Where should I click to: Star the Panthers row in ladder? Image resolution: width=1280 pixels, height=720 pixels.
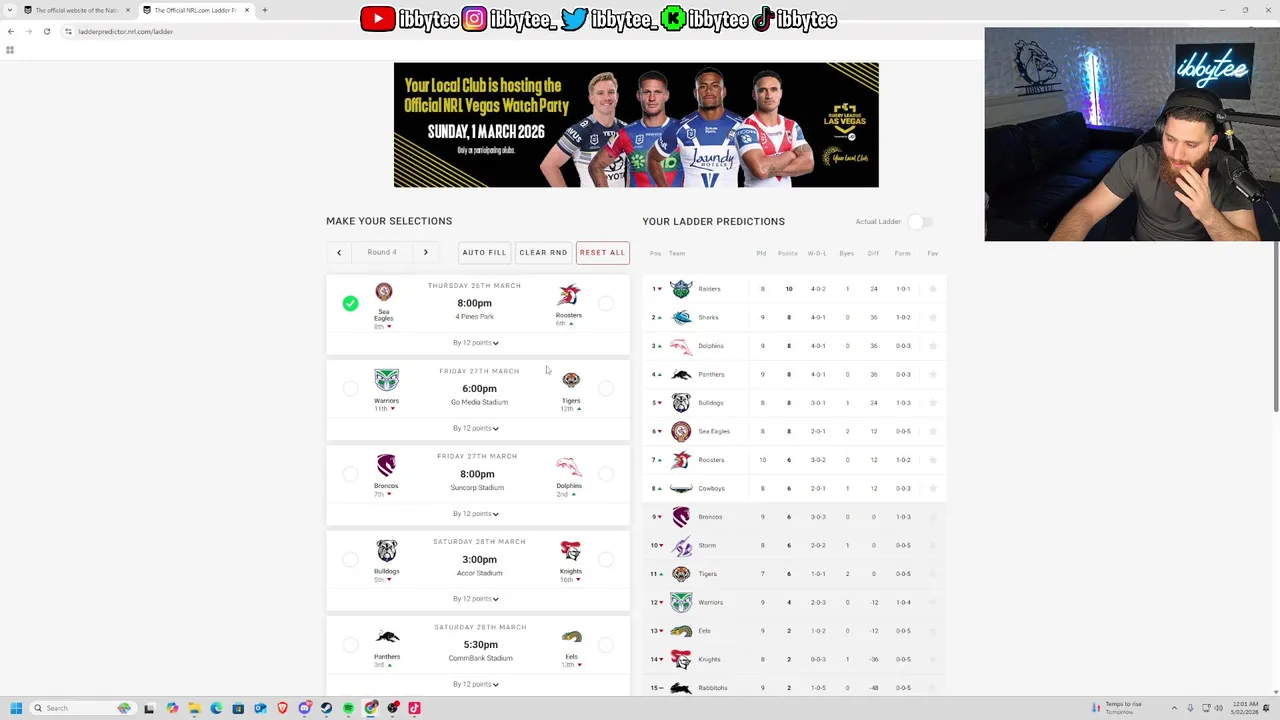933,374
